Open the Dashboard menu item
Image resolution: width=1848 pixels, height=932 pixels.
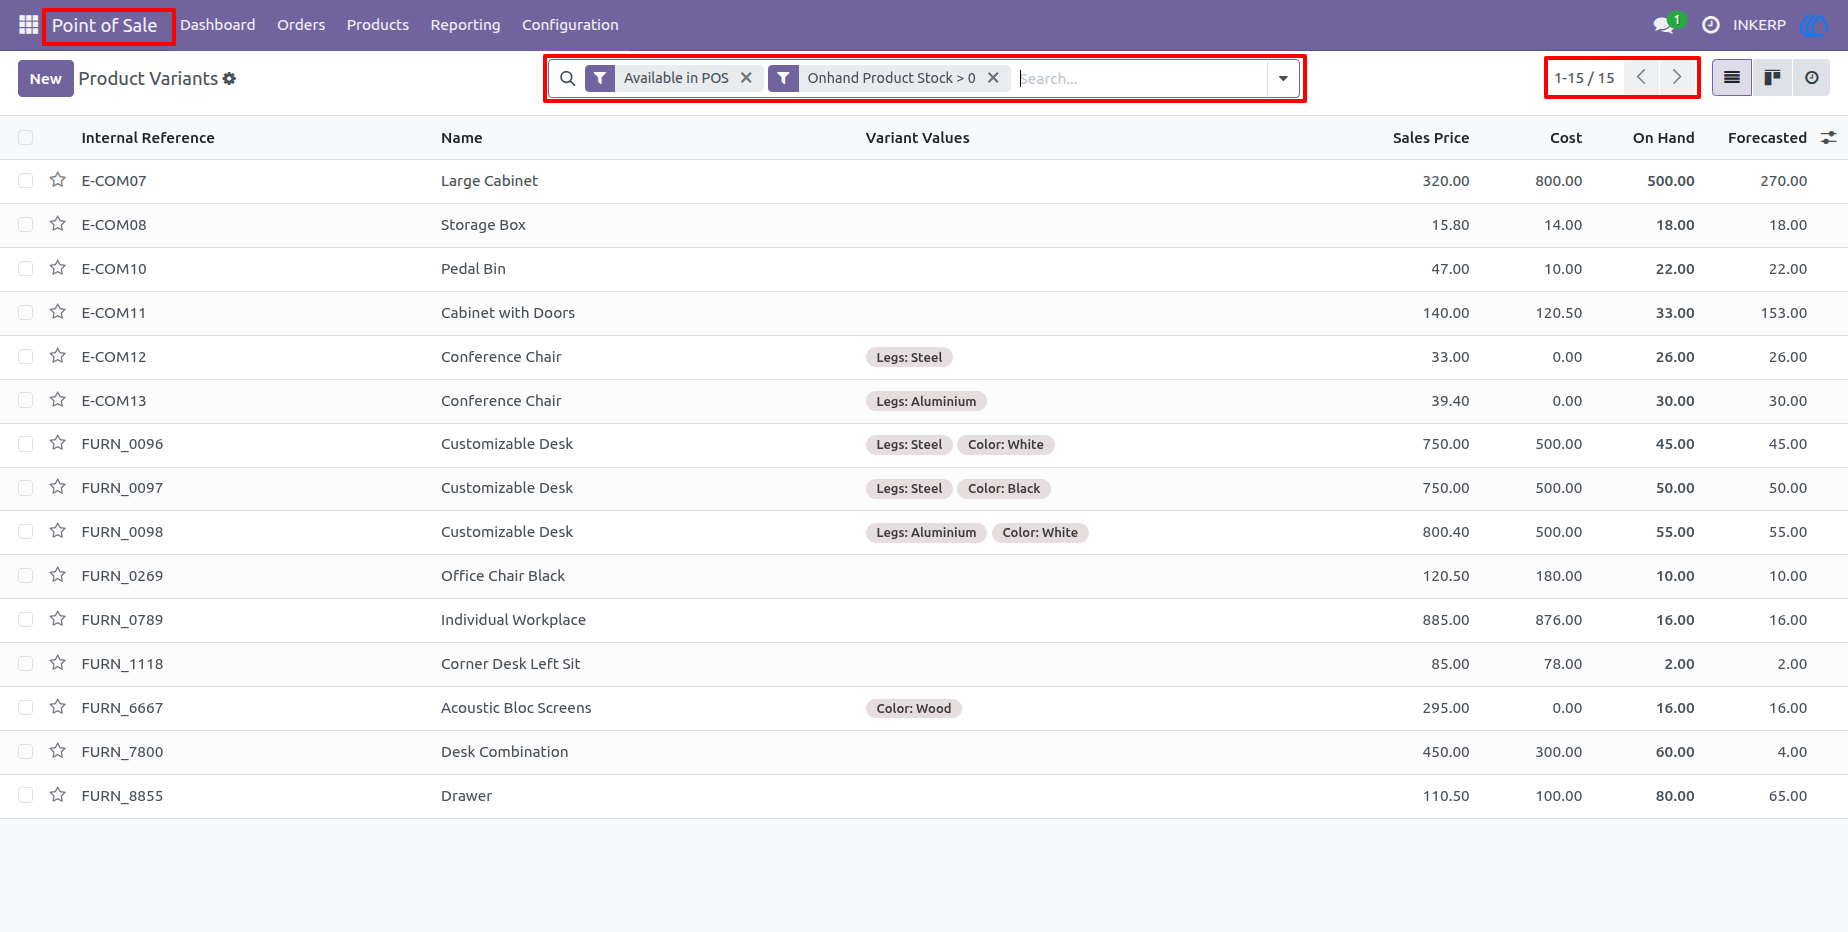(x=218, y=25)
